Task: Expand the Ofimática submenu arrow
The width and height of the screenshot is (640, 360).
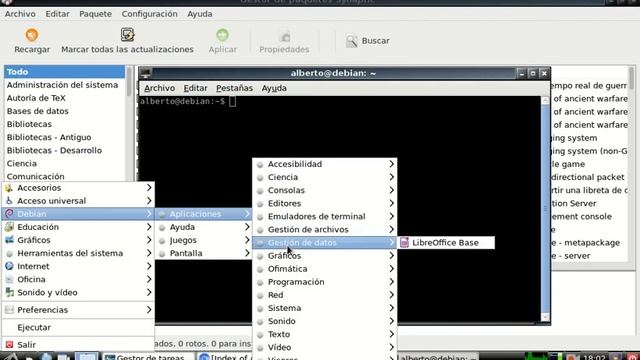Action: point(391,269)
